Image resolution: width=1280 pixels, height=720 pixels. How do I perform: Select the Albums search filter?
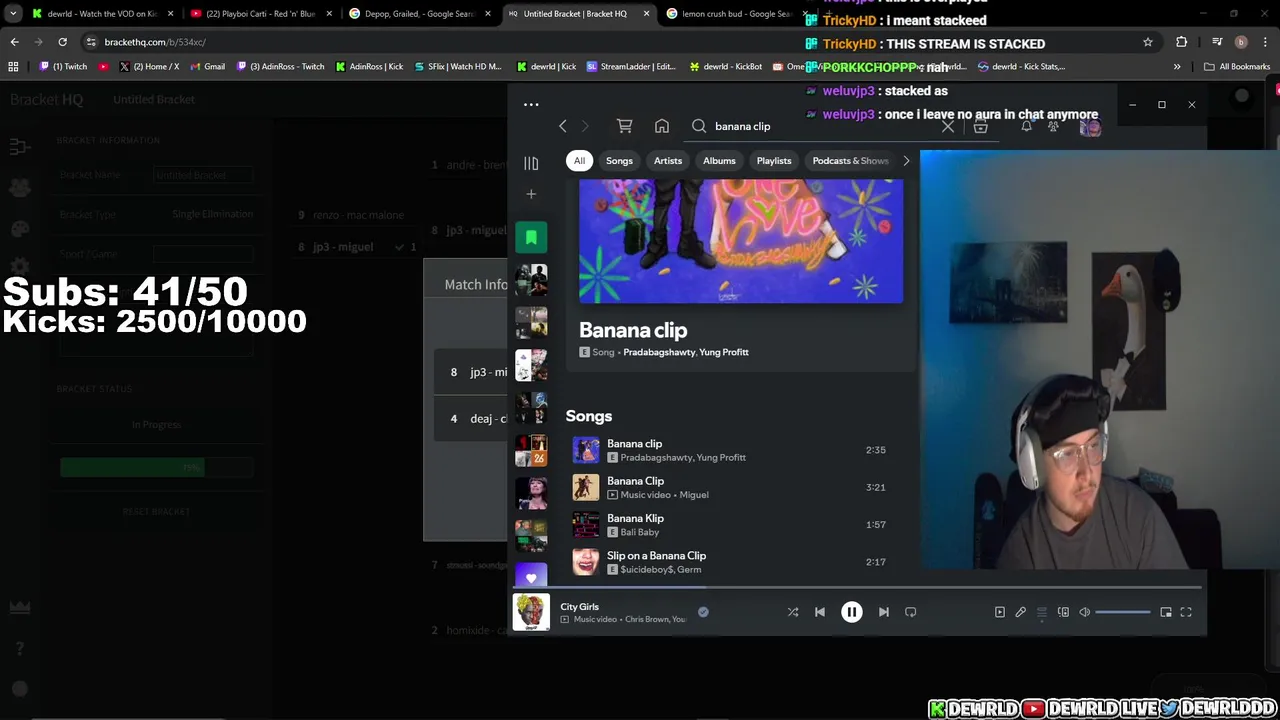tap(719, 161)
